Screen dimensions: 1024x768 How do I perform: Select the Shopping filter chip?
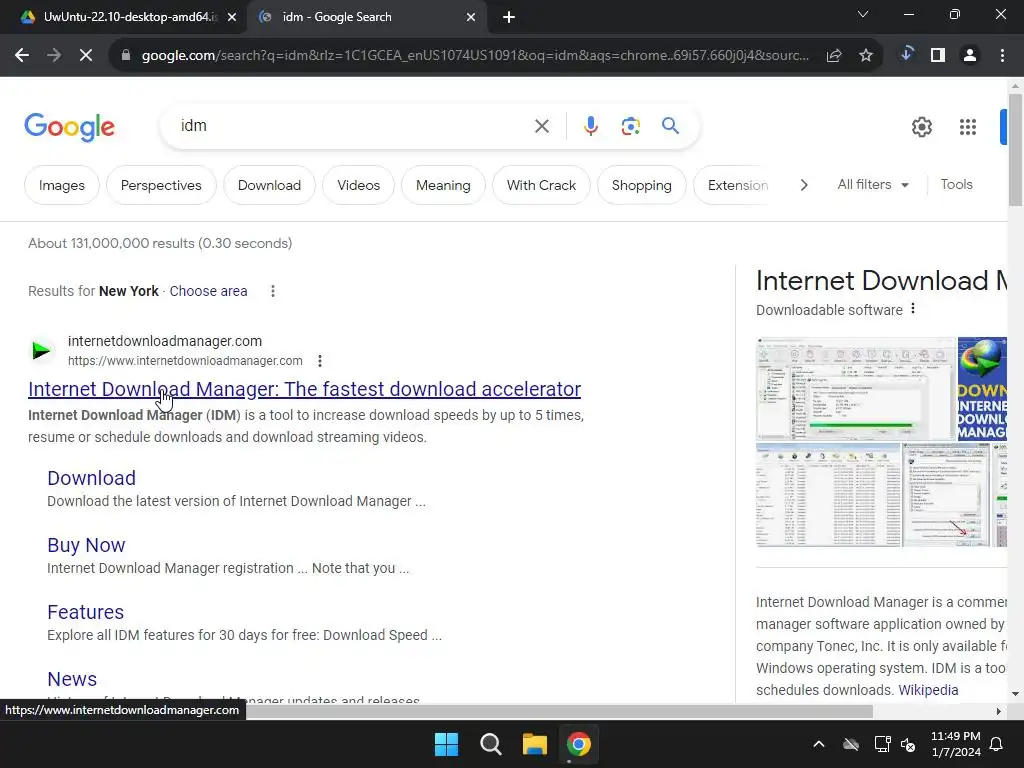[x=641, y=185]
